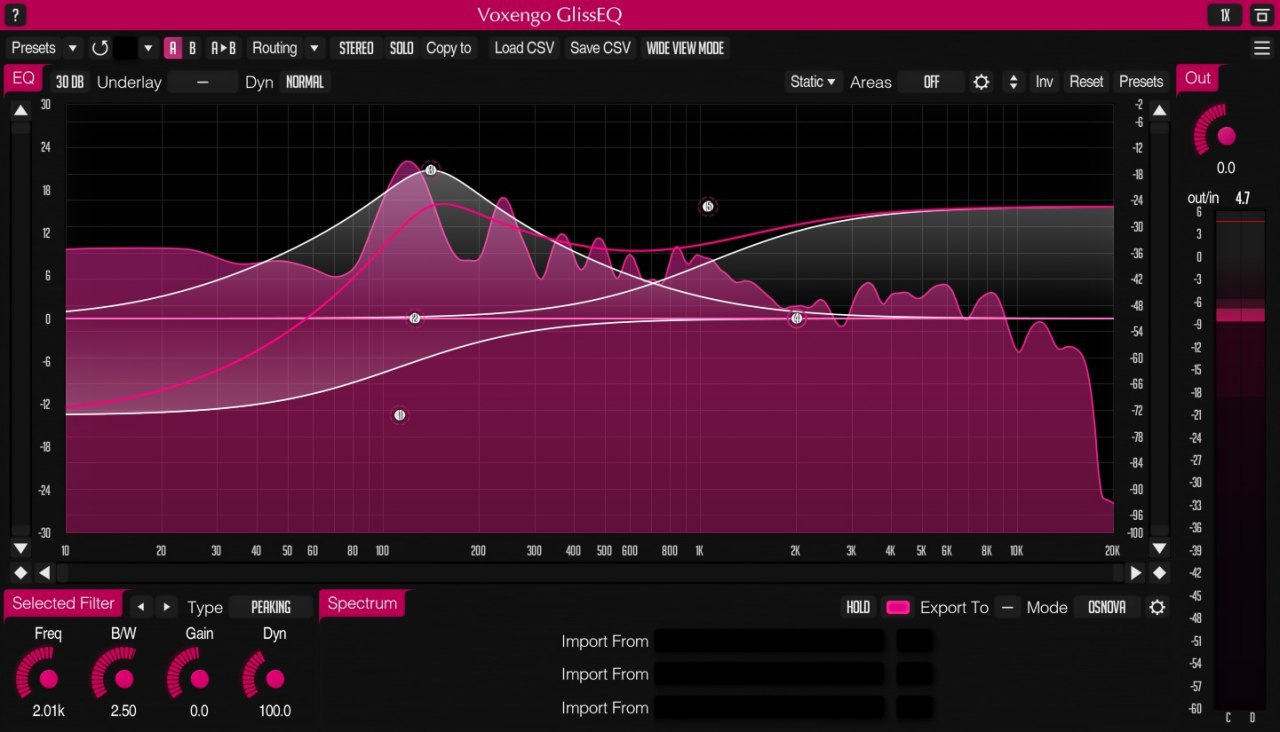This screenshot has height=732, width=1280.
Task: Click the horizontal frequency scrollbar
Action: tap(590, 573)
